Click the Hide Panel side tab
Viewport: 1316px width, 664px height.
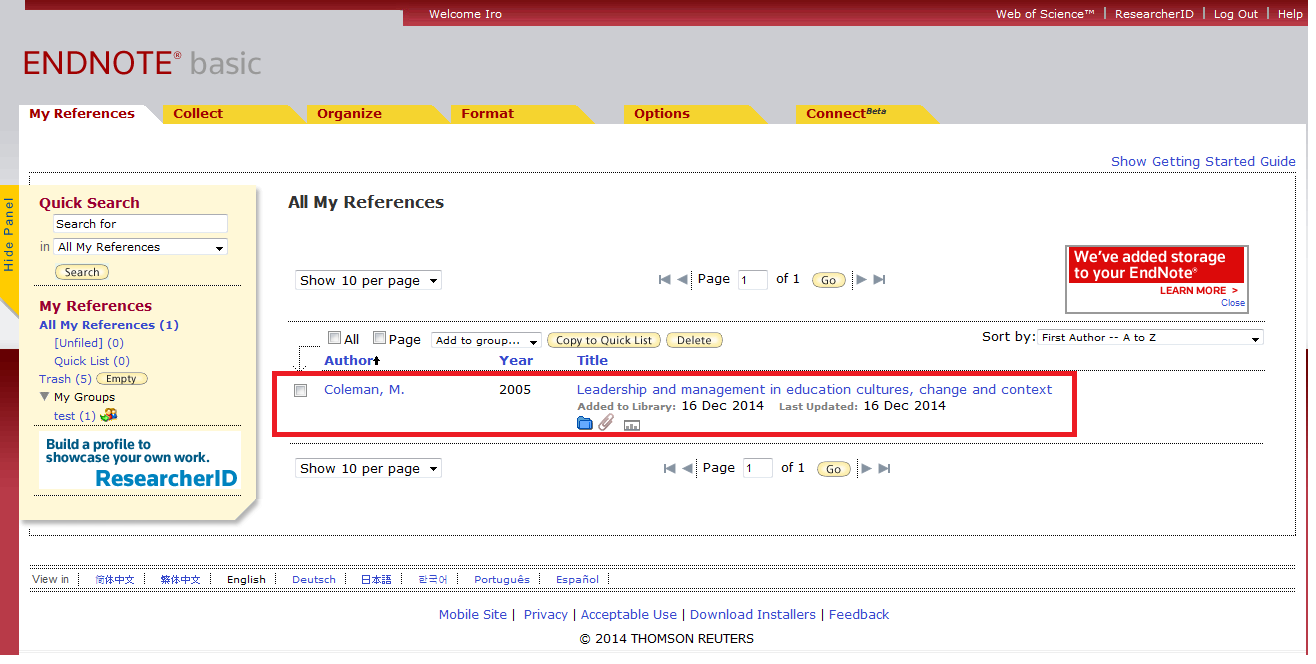coord(9,236)
